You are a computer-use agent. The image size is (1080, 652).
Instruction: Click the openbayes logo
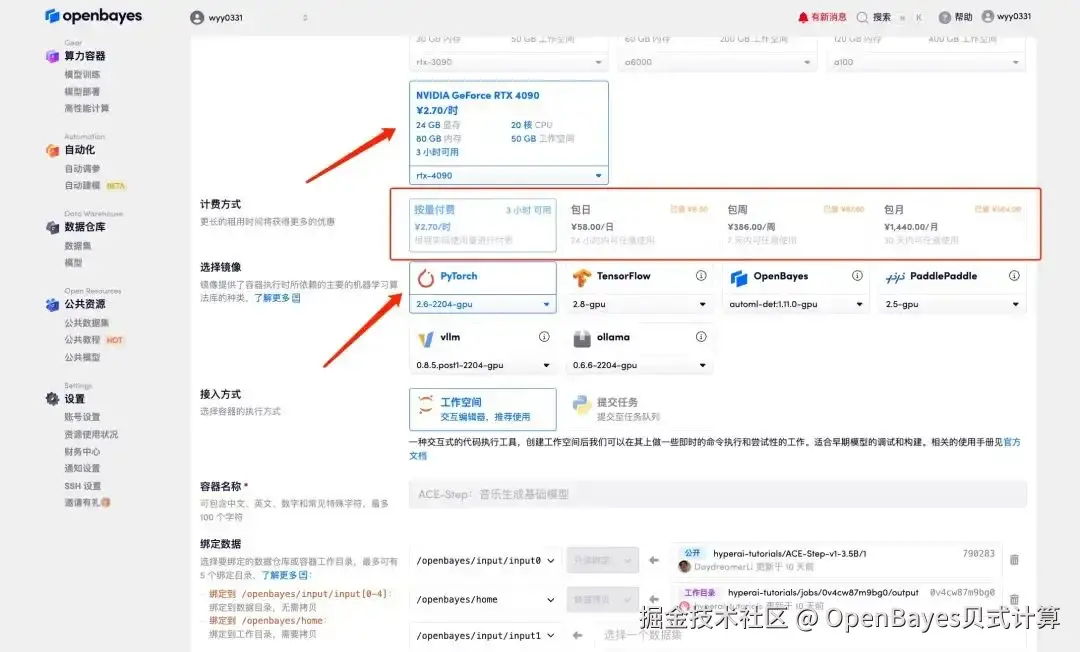coord(93,15)
